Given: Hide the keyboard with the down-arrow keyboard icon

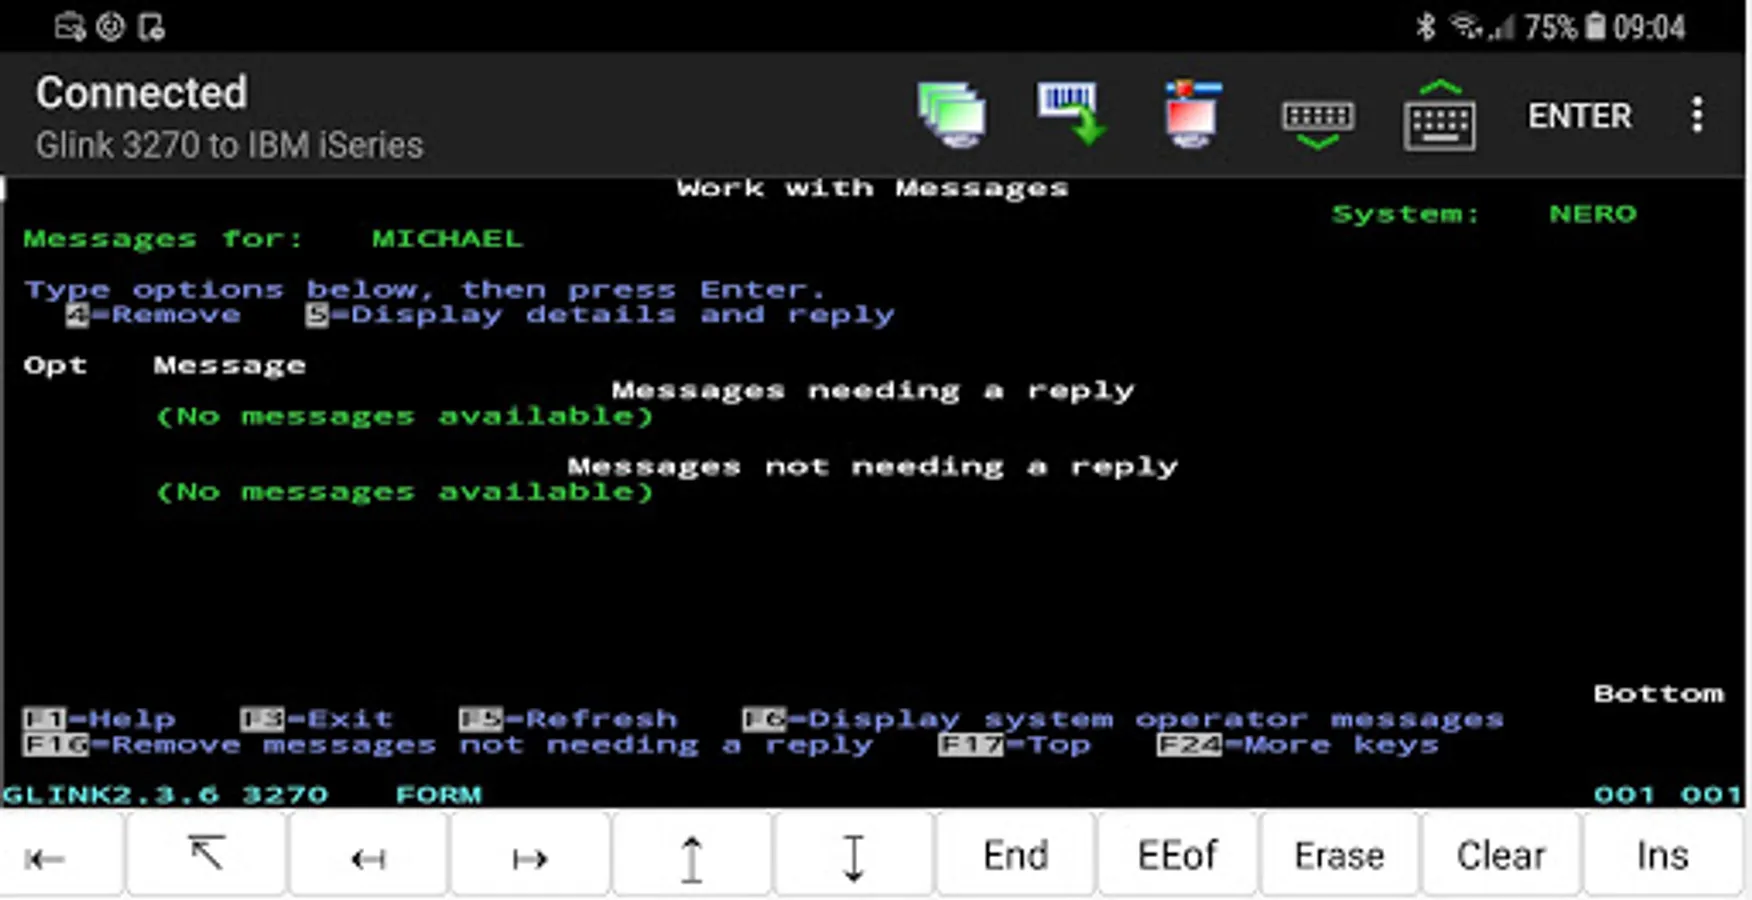Looking at the screenshot, I should coord(1318,124).
